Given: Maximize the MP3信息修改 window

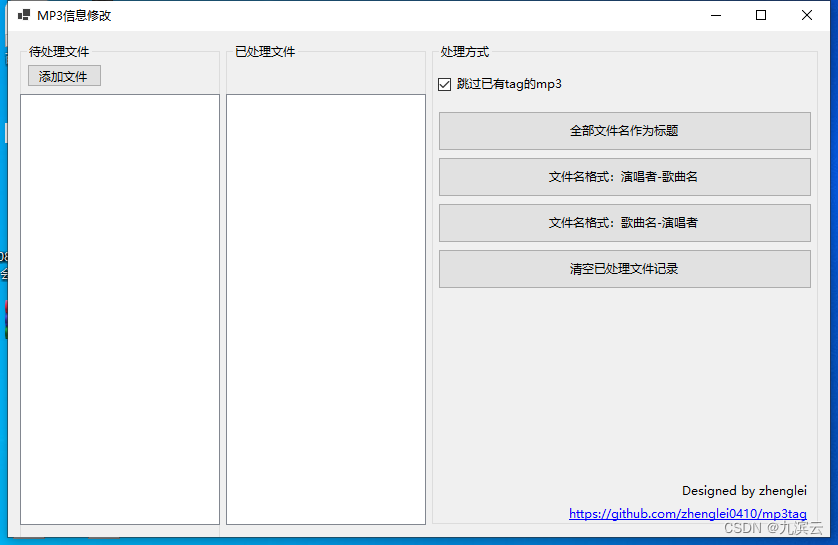Looking at the screenshot, I should [x=761, y=15].
